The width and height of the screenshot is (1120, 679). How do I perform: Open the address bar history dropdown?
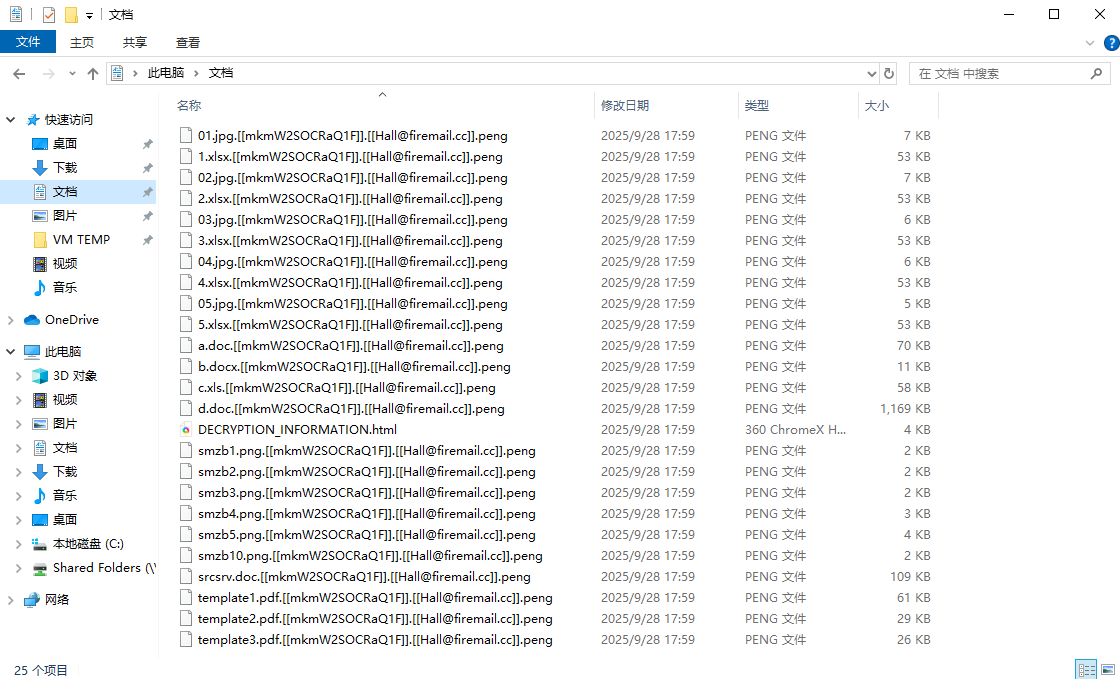871,74
